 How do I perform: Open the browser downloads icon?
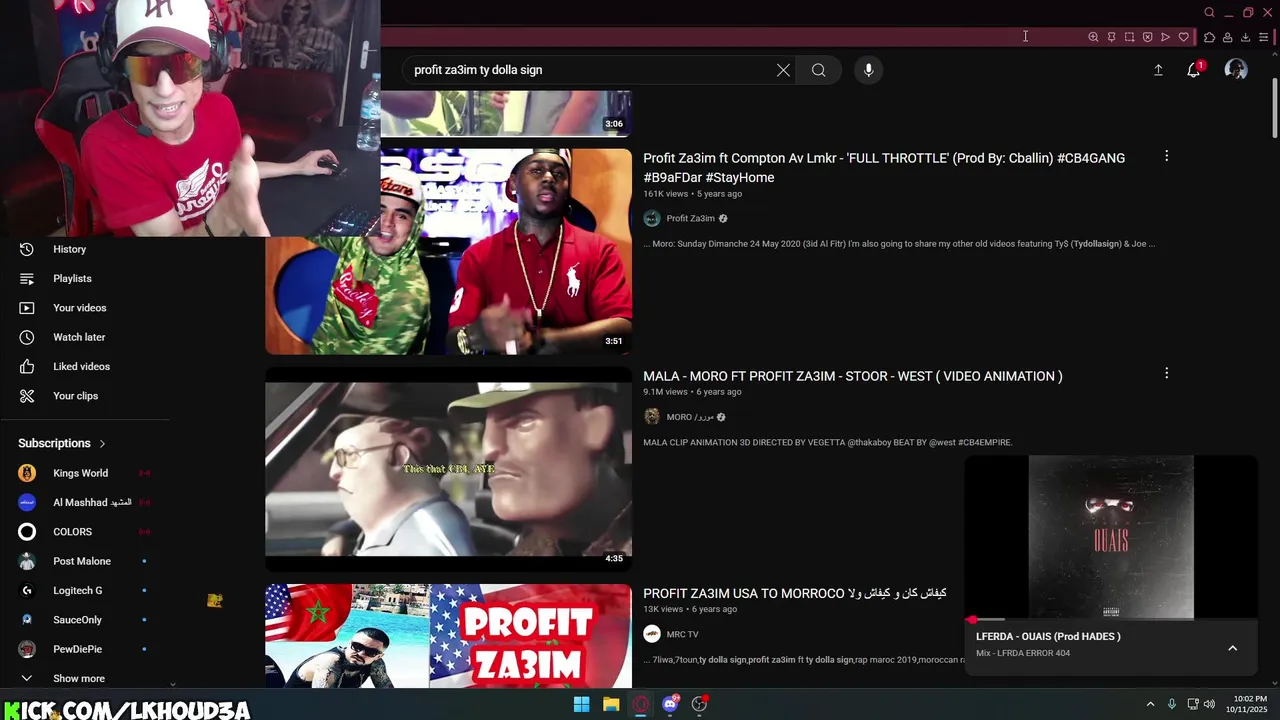[x=1245, y=37]
